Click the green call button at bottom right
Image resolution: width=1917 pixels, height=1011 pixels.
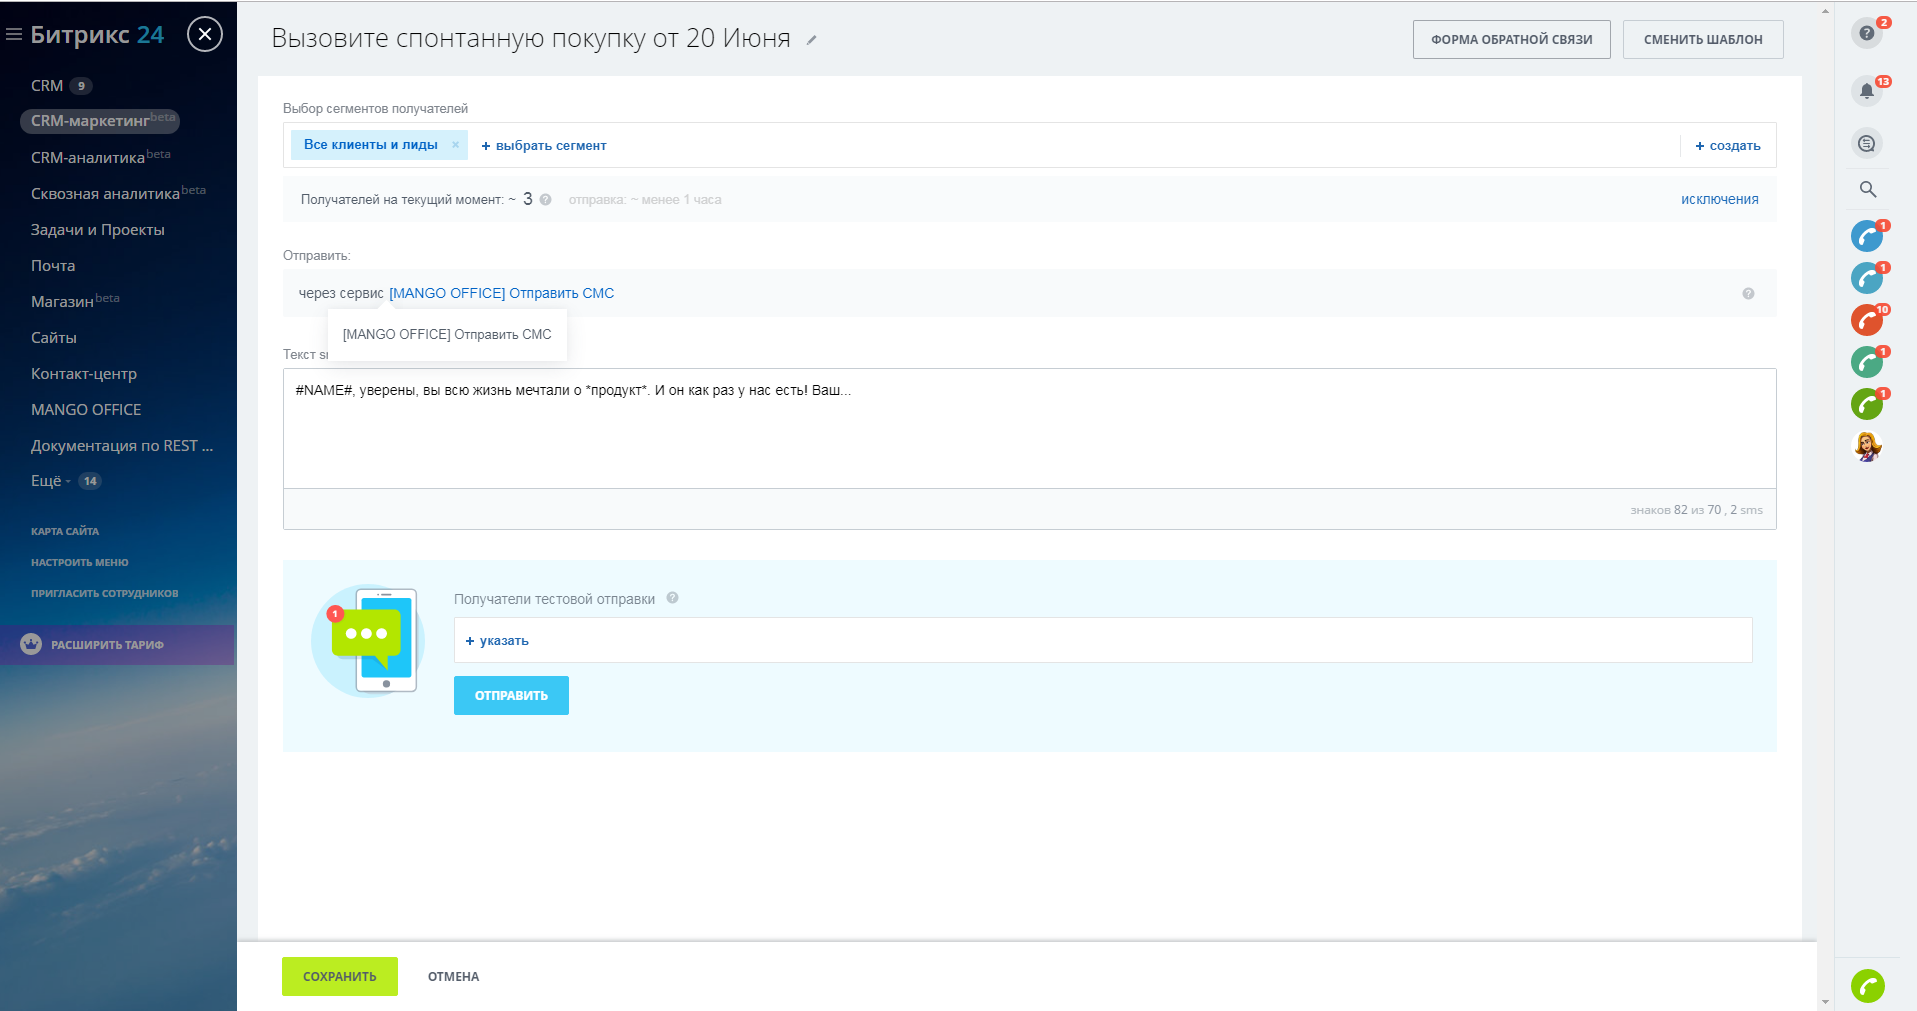[x=1867, y=986]
